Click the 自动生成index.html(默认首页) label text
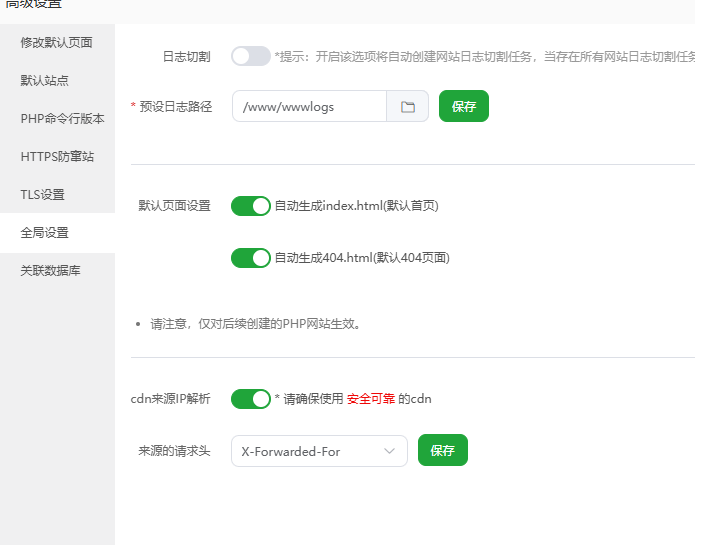Screen dimensions: 702x545 357,206
